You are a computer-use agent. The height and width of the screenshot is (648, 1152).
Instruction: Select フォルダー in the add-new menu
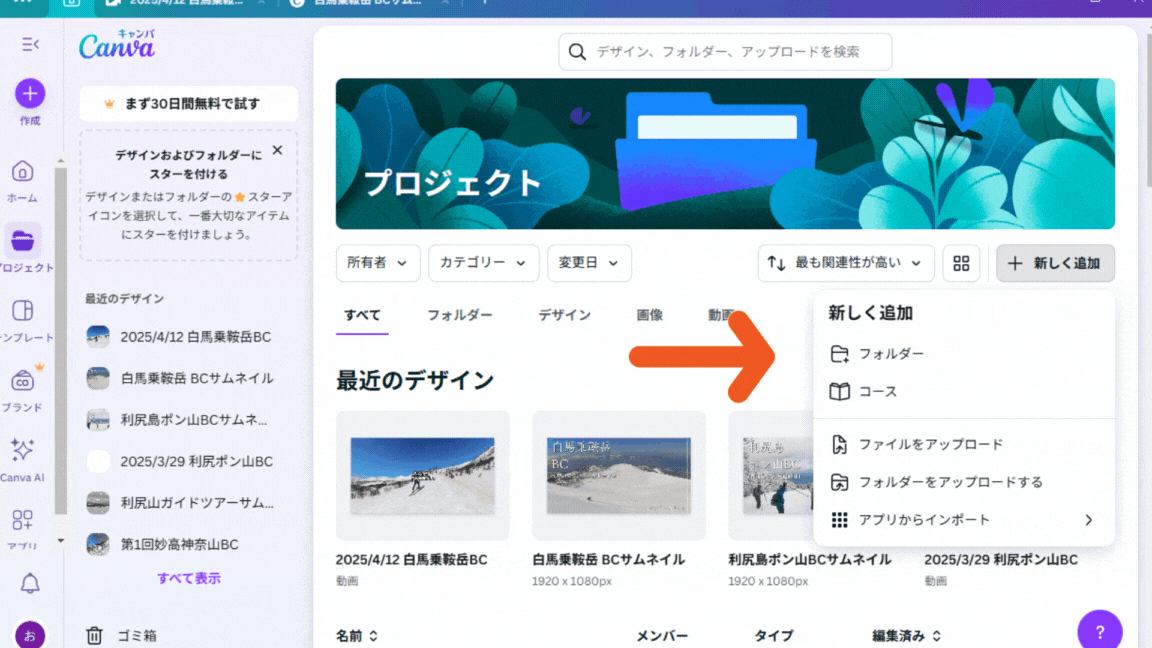coord(891,354)
